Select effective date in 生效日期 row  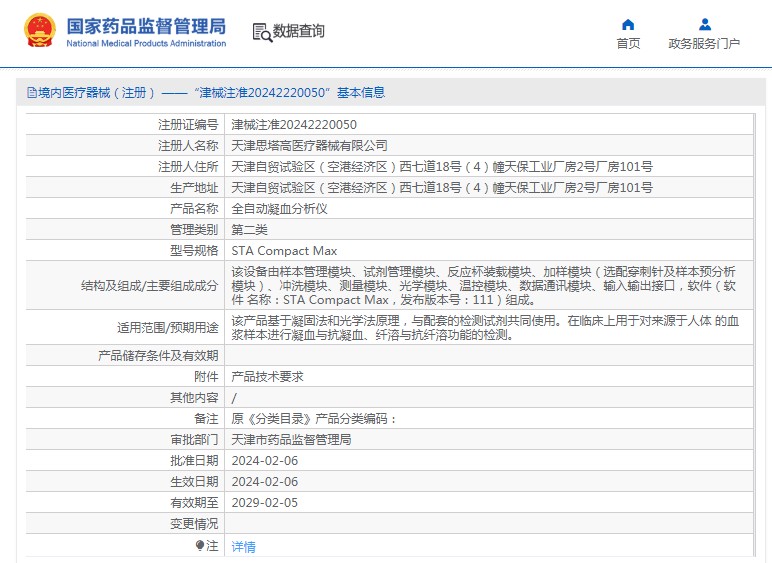(265, 482)
